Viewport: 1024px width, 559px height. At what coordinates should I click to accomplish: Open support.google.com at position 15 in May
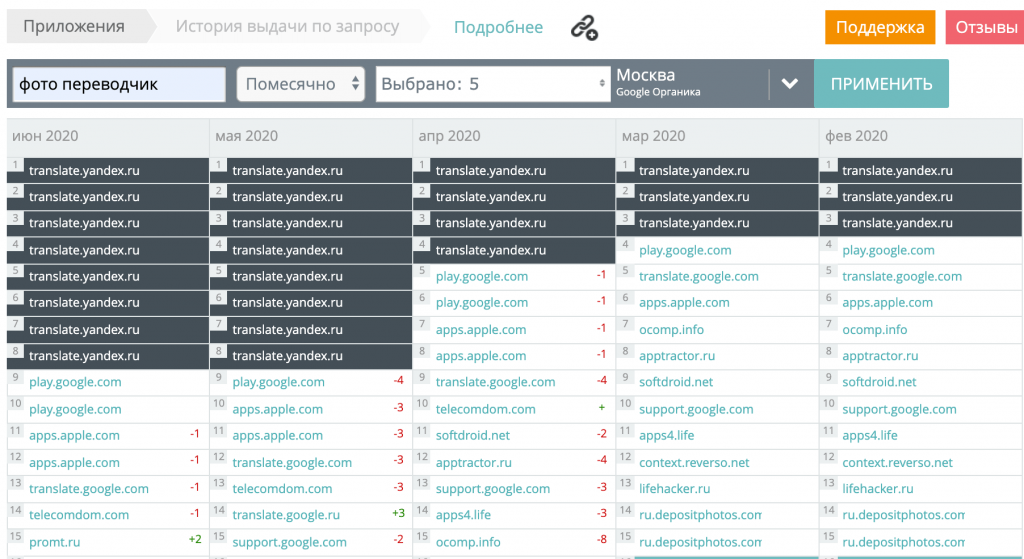(x=289, y=542)
